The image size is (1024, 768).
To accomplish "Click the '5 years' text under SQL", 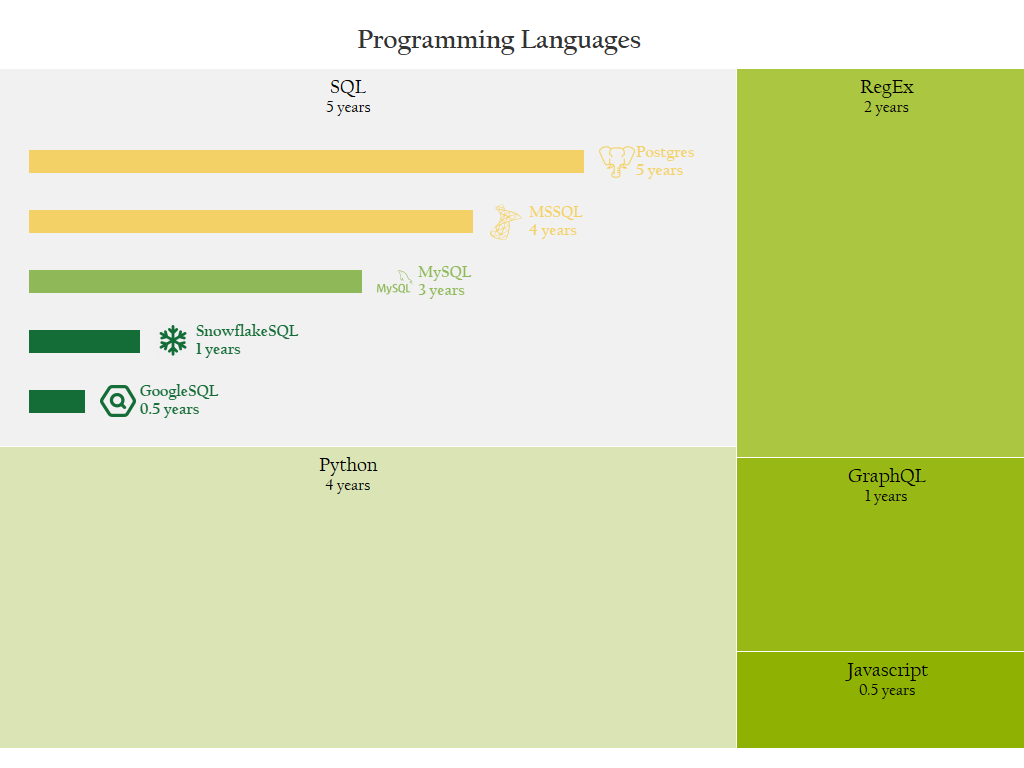I will 348,107.
